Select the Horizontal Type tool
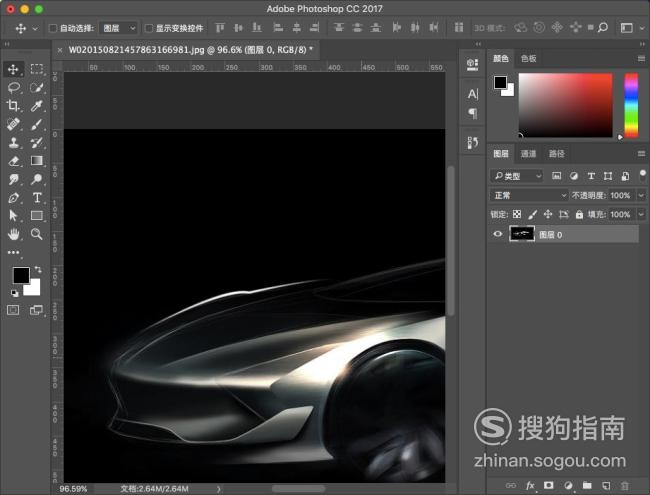This screenshot has height=495, width=650. tap(36, 198)
